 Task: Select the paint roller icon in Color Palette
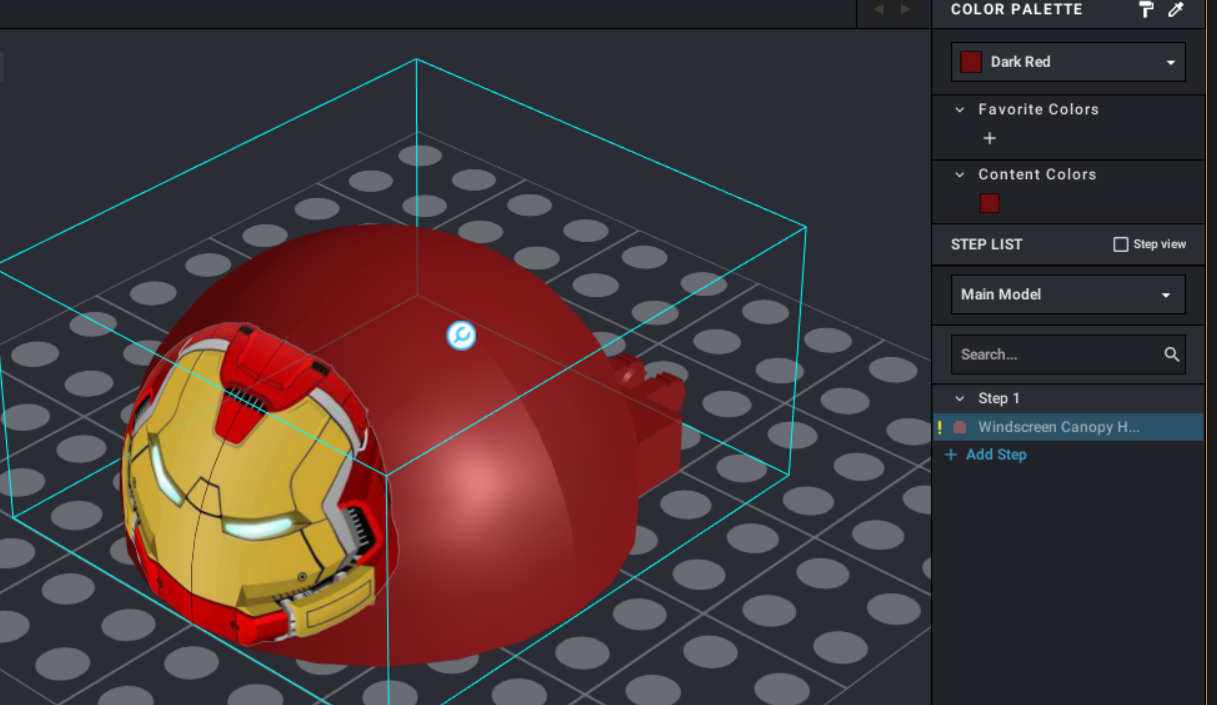(1146, 10)
